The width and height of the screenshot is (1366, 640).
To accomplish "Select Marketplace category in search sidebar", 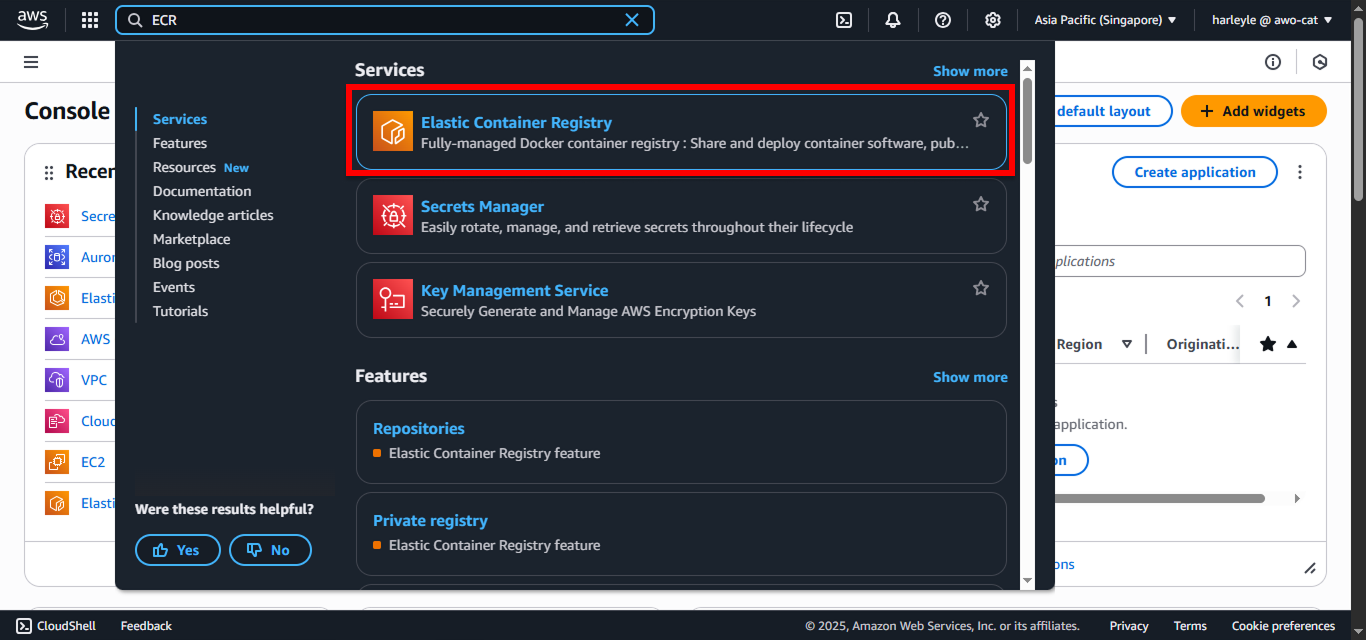I will click(x=192, y=239).
